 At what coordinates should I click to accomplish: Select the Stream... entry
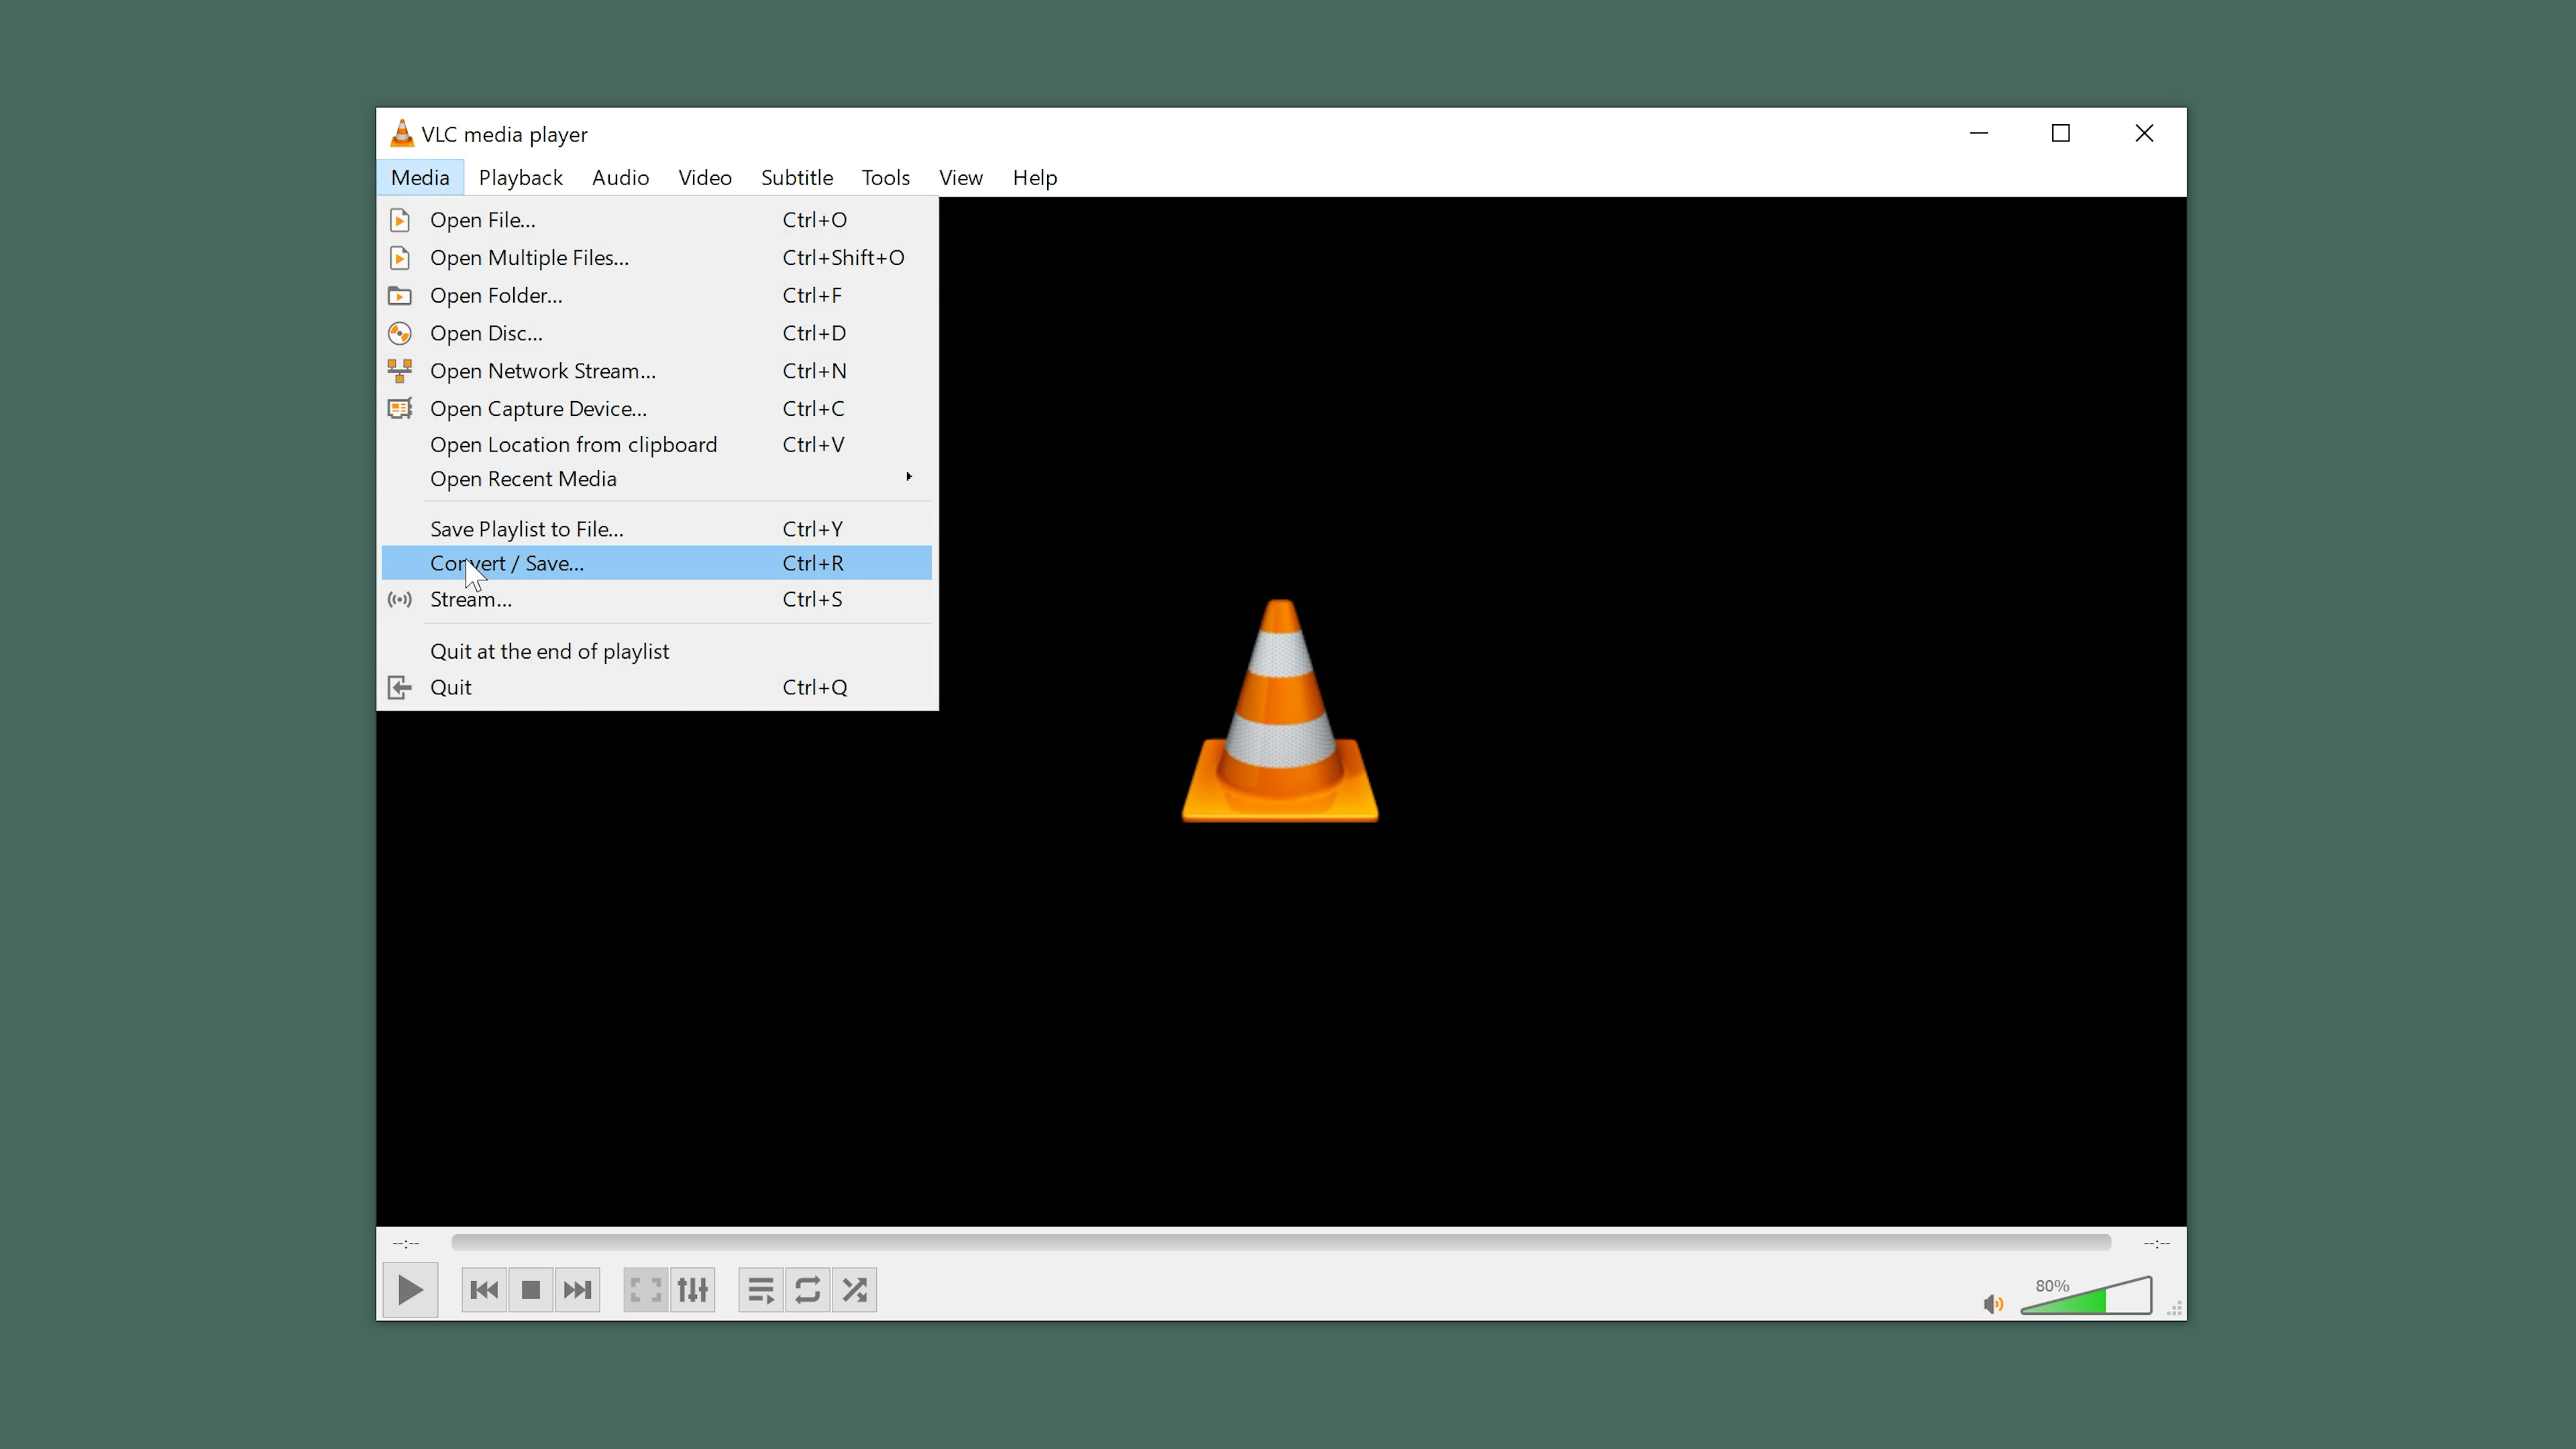(657, 599)
